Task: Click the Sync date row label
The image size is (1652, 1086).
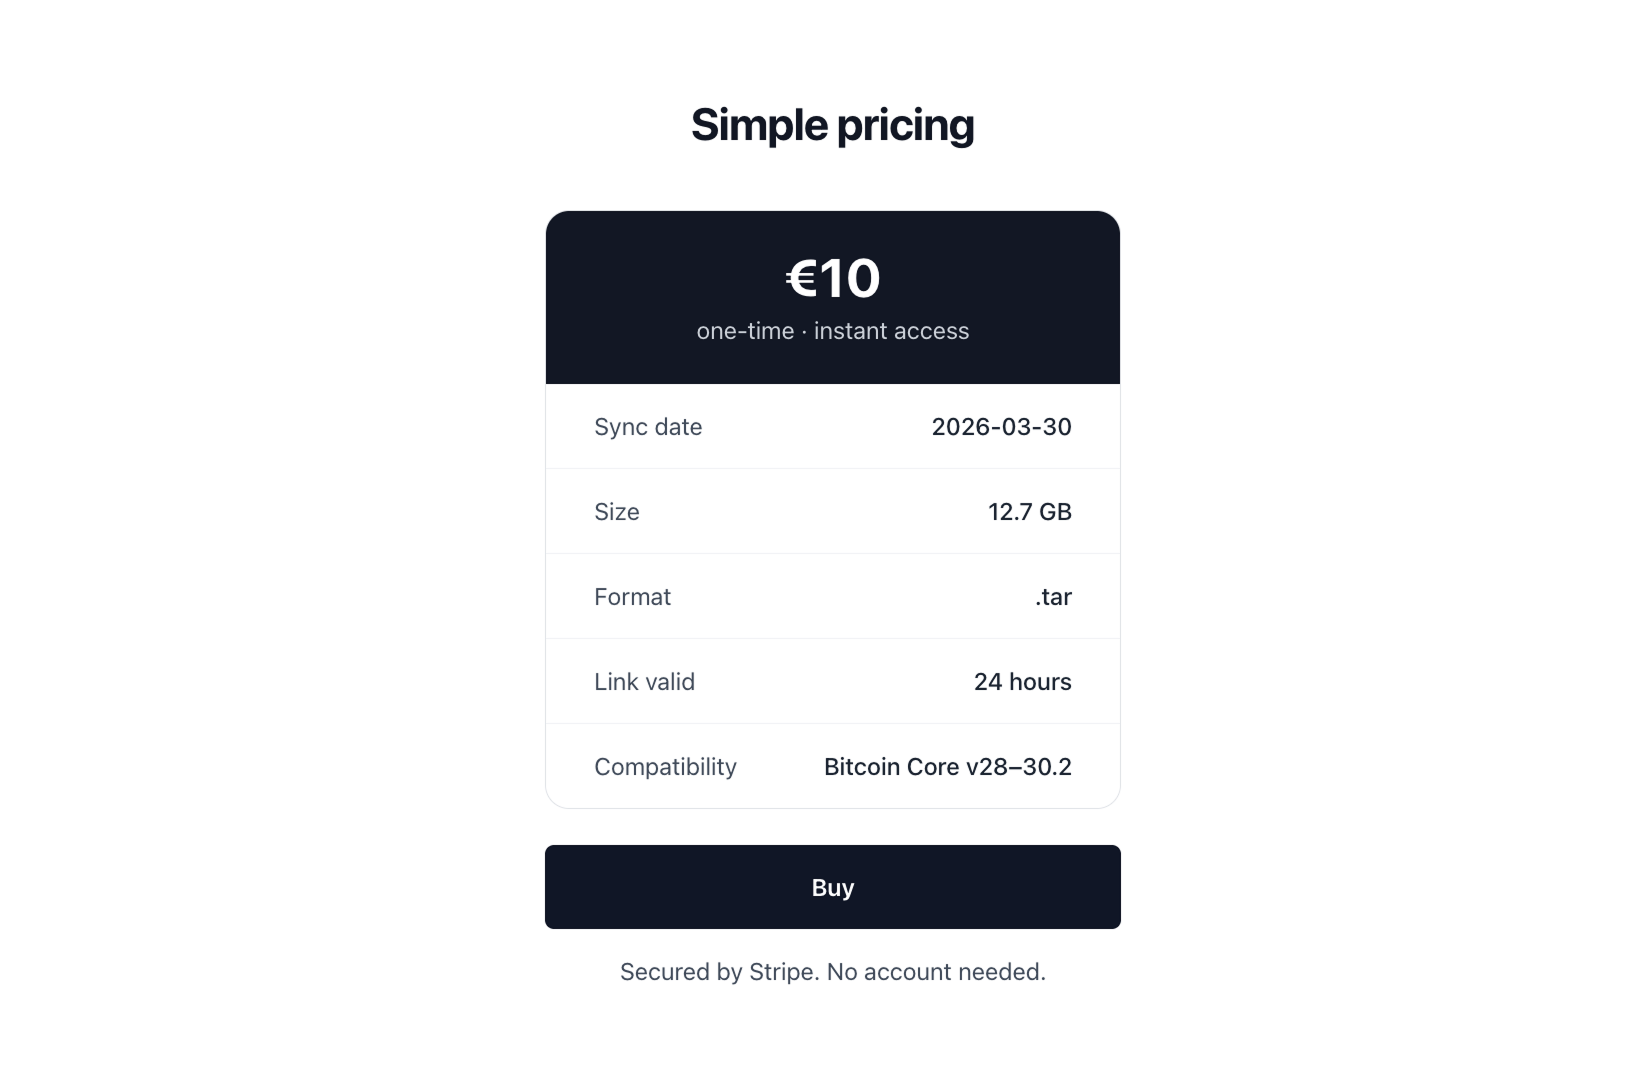Action: pyautogui.click(x=648, y=427)
